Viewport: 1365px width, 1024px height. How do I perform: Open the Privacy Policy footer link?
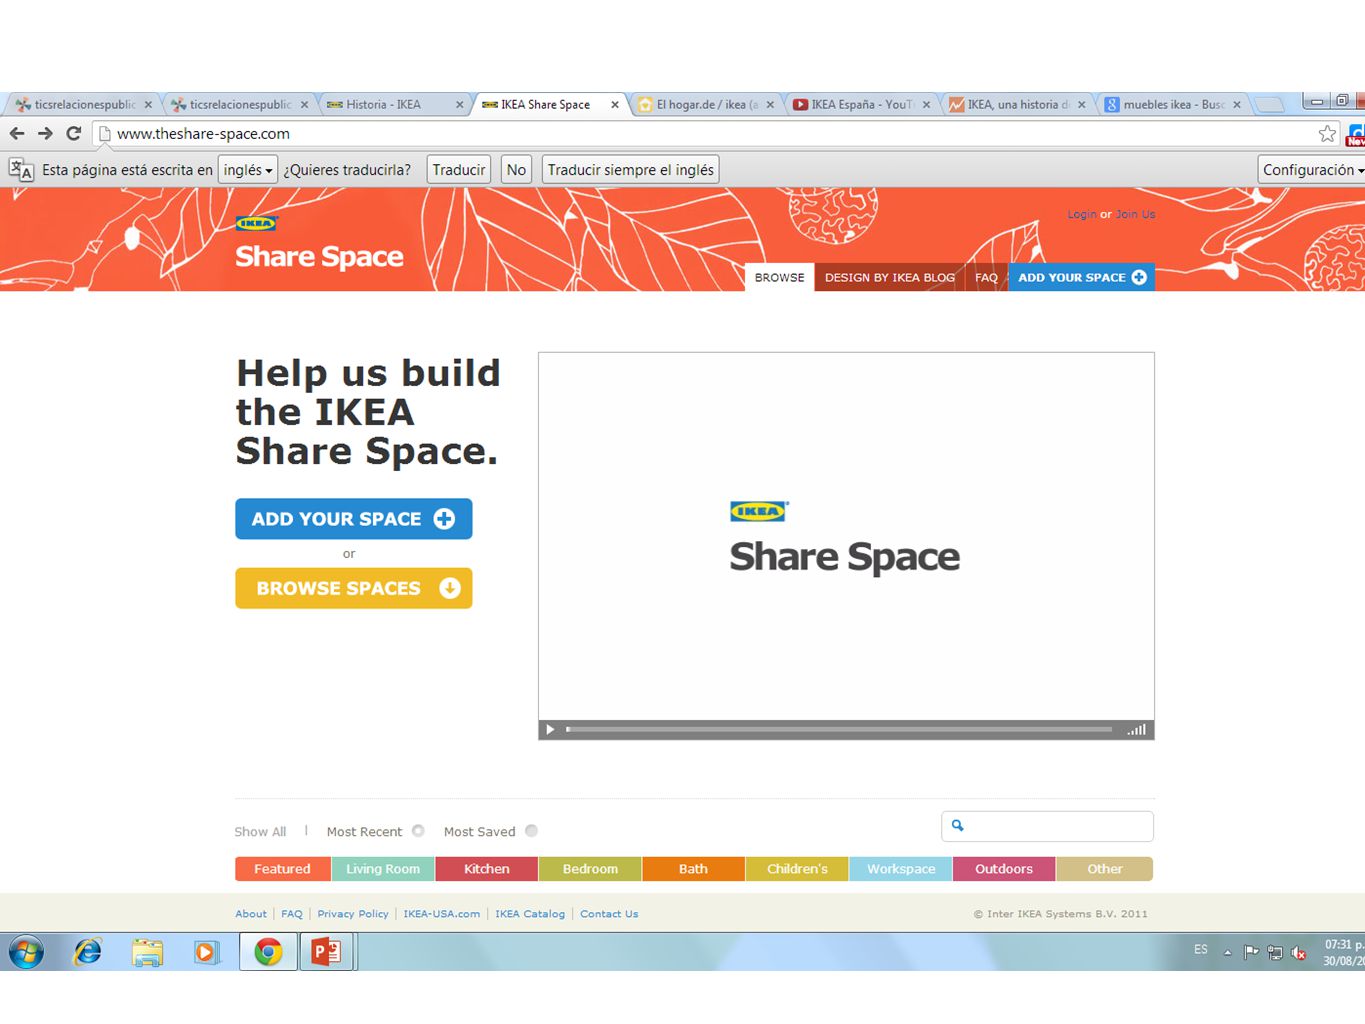click(x=353, y=914)
